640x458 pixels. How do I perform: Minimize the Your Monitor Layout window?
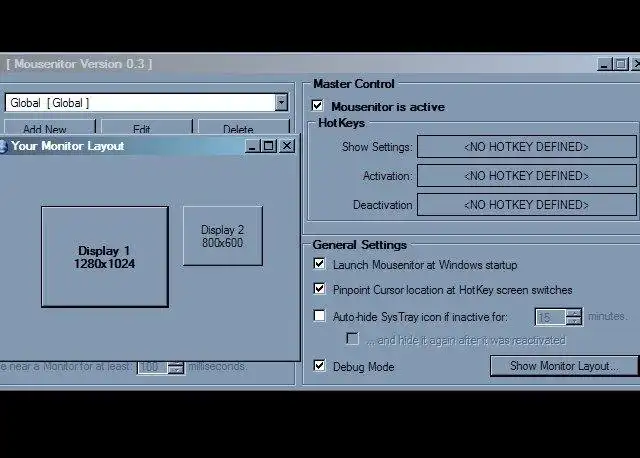point(252,146)
